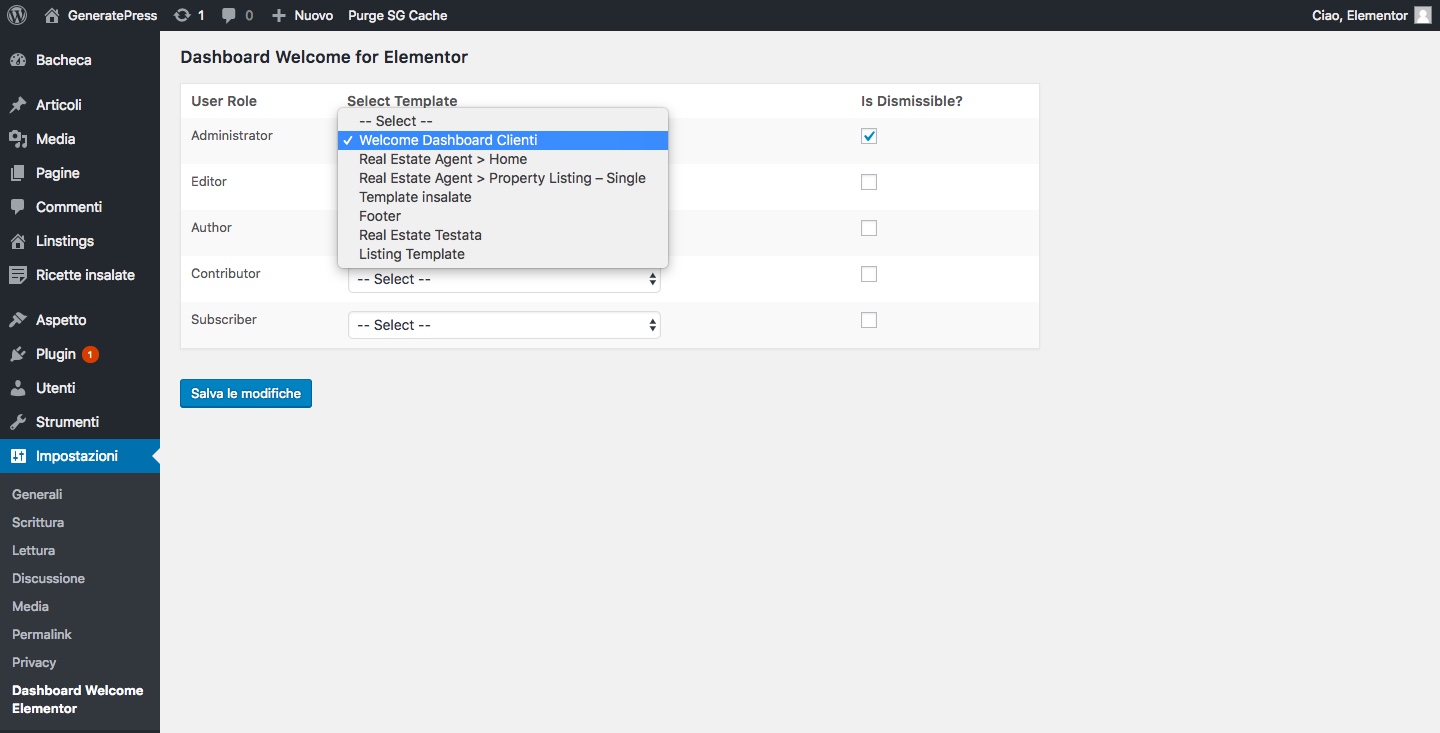Click the updates refresh icon
This screenshot has width=1440, height=733.
pyautogui.click(x=181, y=15)
